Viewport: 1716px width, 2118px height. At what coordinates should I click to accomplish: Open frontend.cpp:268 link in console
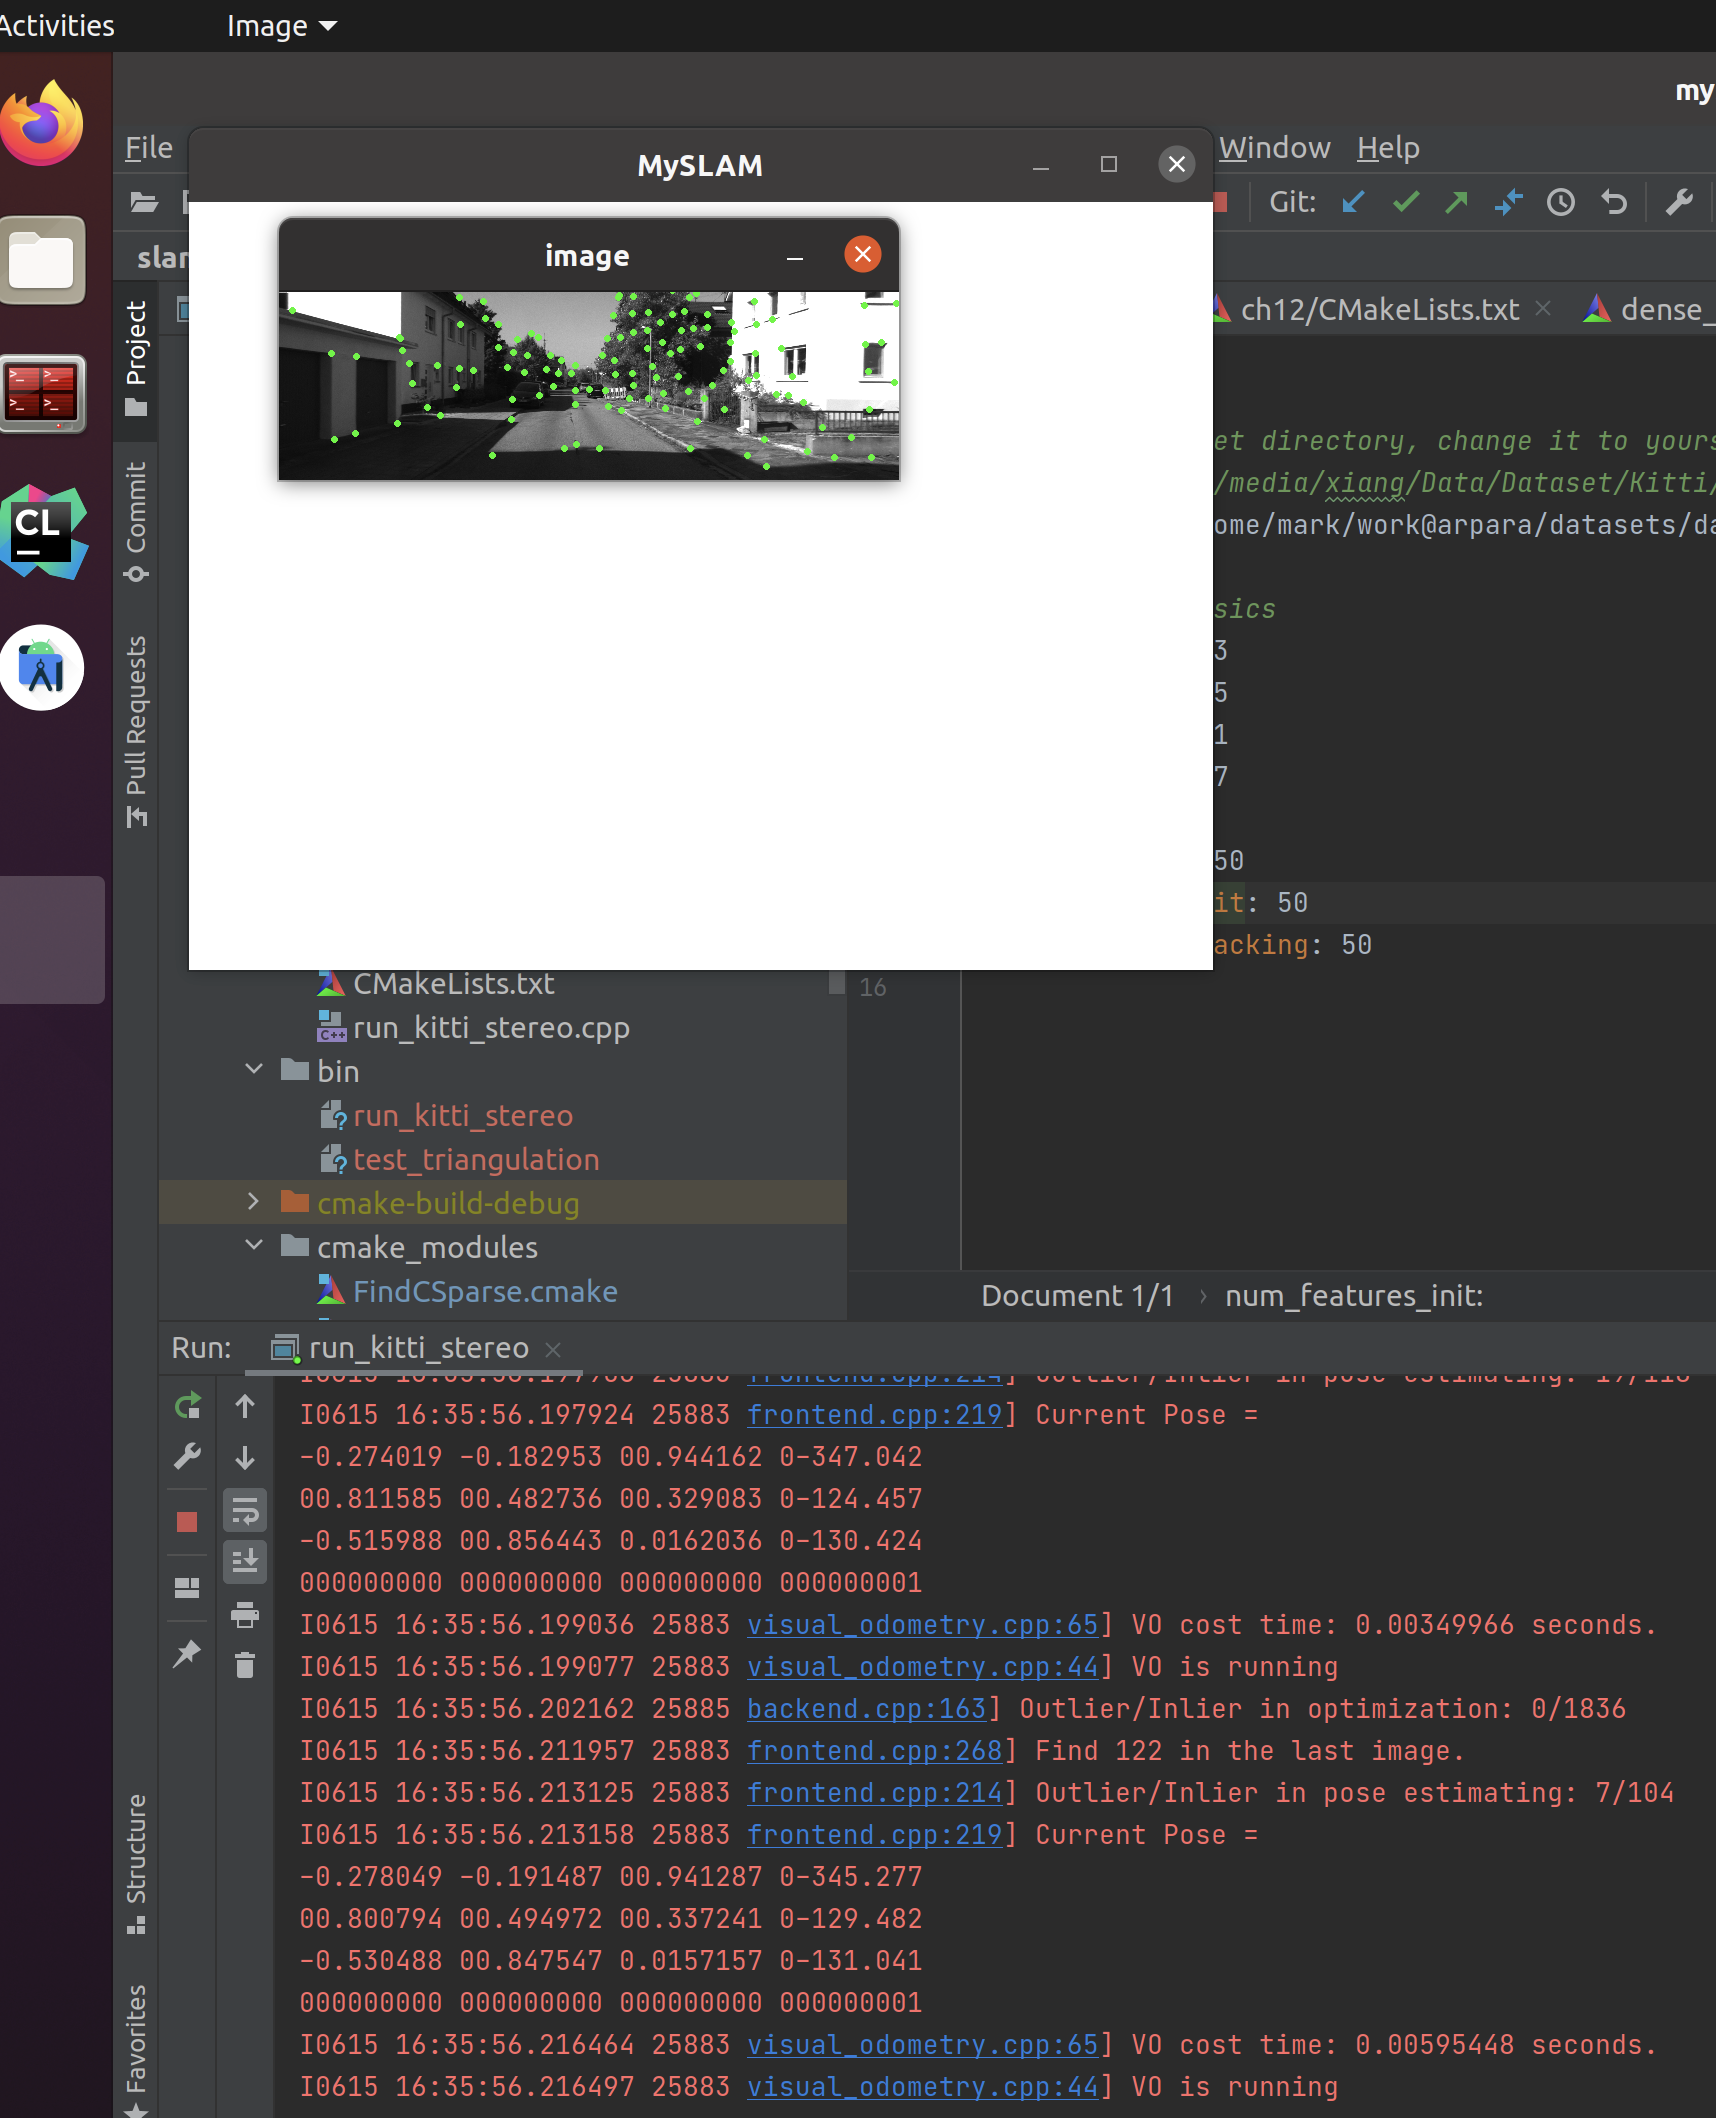click(x=875, y=1750)
